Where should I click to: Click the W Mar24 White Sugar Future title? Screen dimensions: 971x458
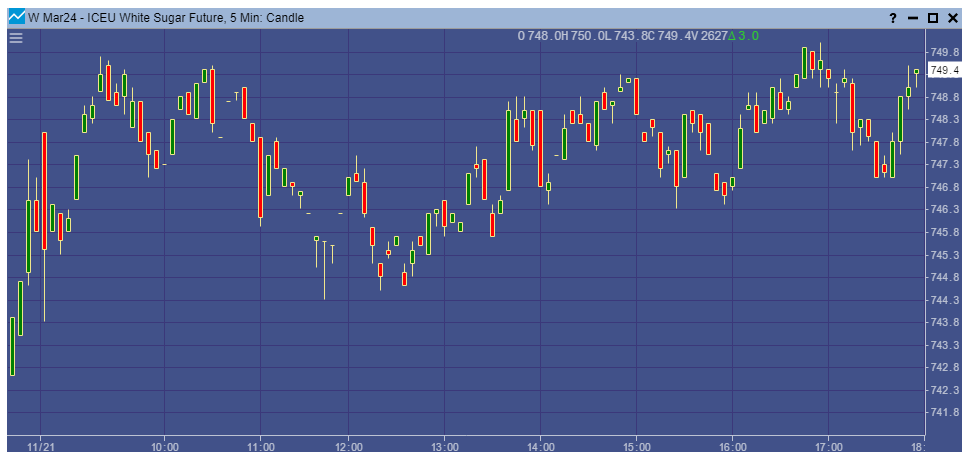[x=166, y=18]
